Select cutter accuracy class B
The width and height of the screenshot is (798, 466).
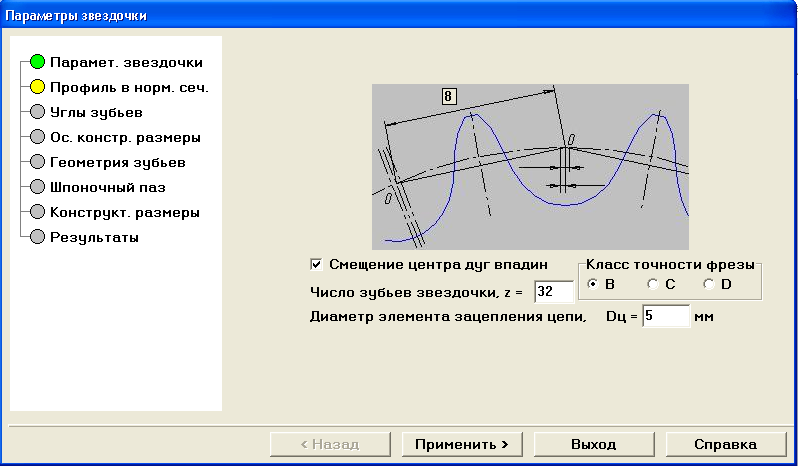[592, 284]
